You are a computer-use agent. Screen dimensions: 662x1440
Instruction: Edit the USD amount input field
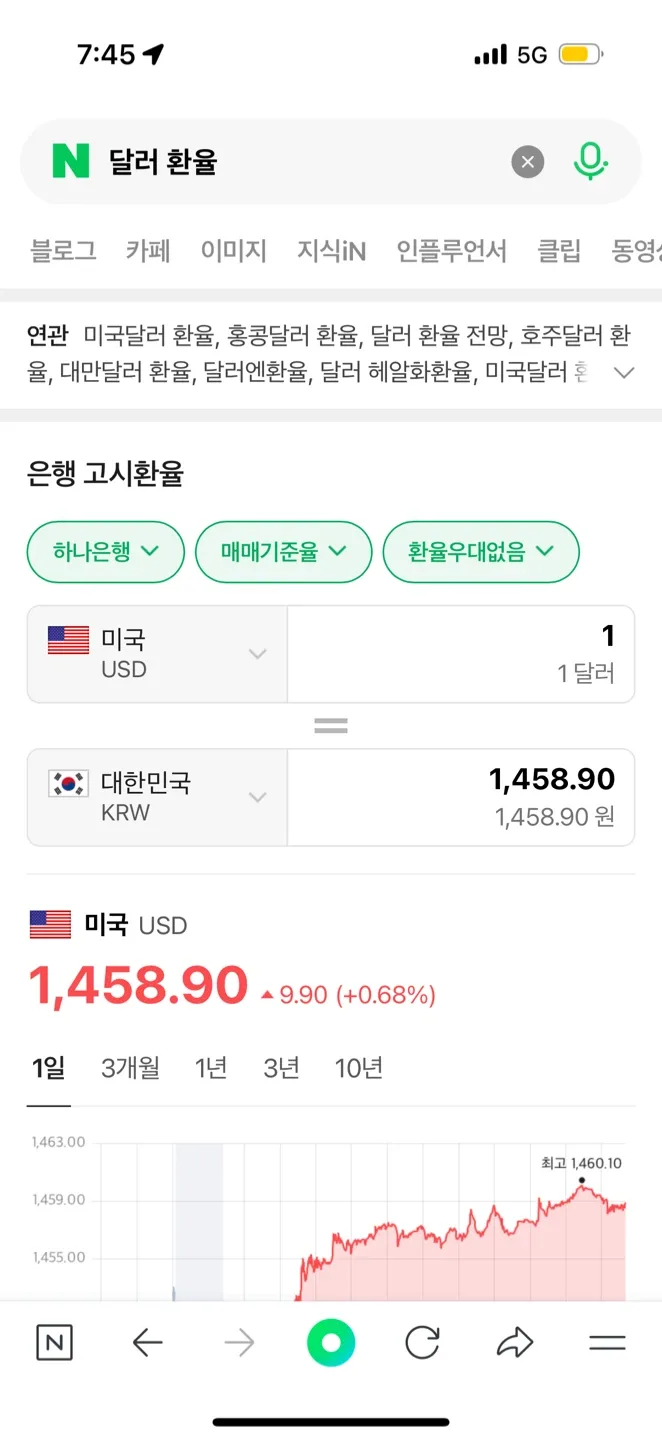click(460, 654)
